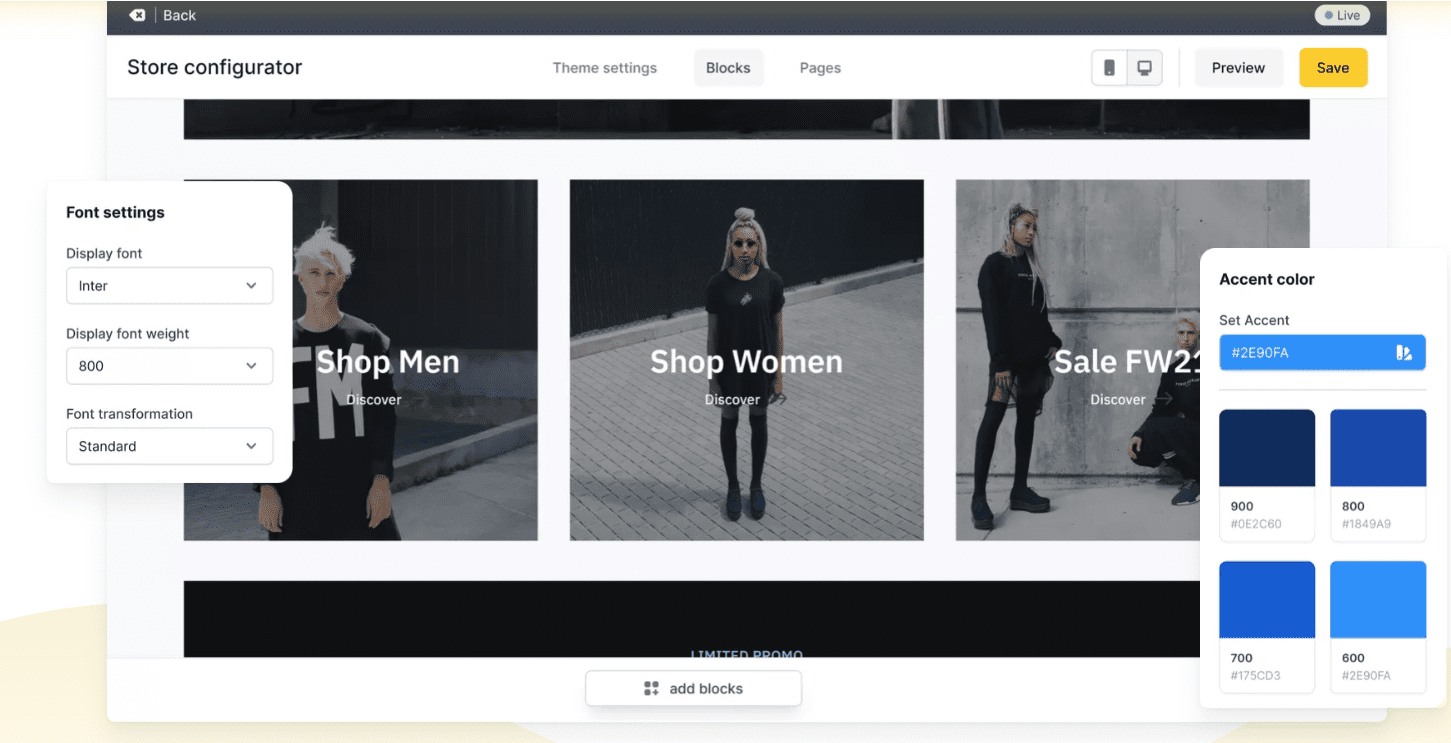Click the color fill icon in accent field
The width and height of the screenshot is (1451, 743).
[x=1404, y=353]
